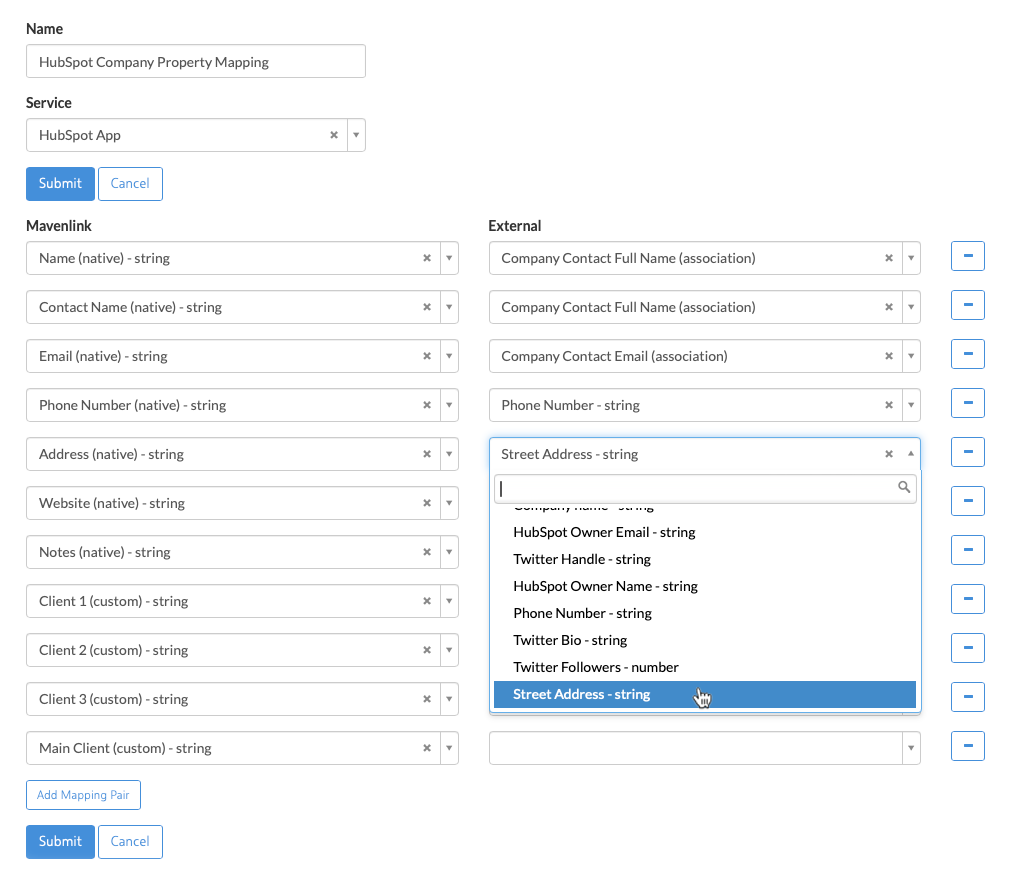Expand the Email (native) dropdown
Viewport: 1020px width, 887px height.
click(449, 356)
